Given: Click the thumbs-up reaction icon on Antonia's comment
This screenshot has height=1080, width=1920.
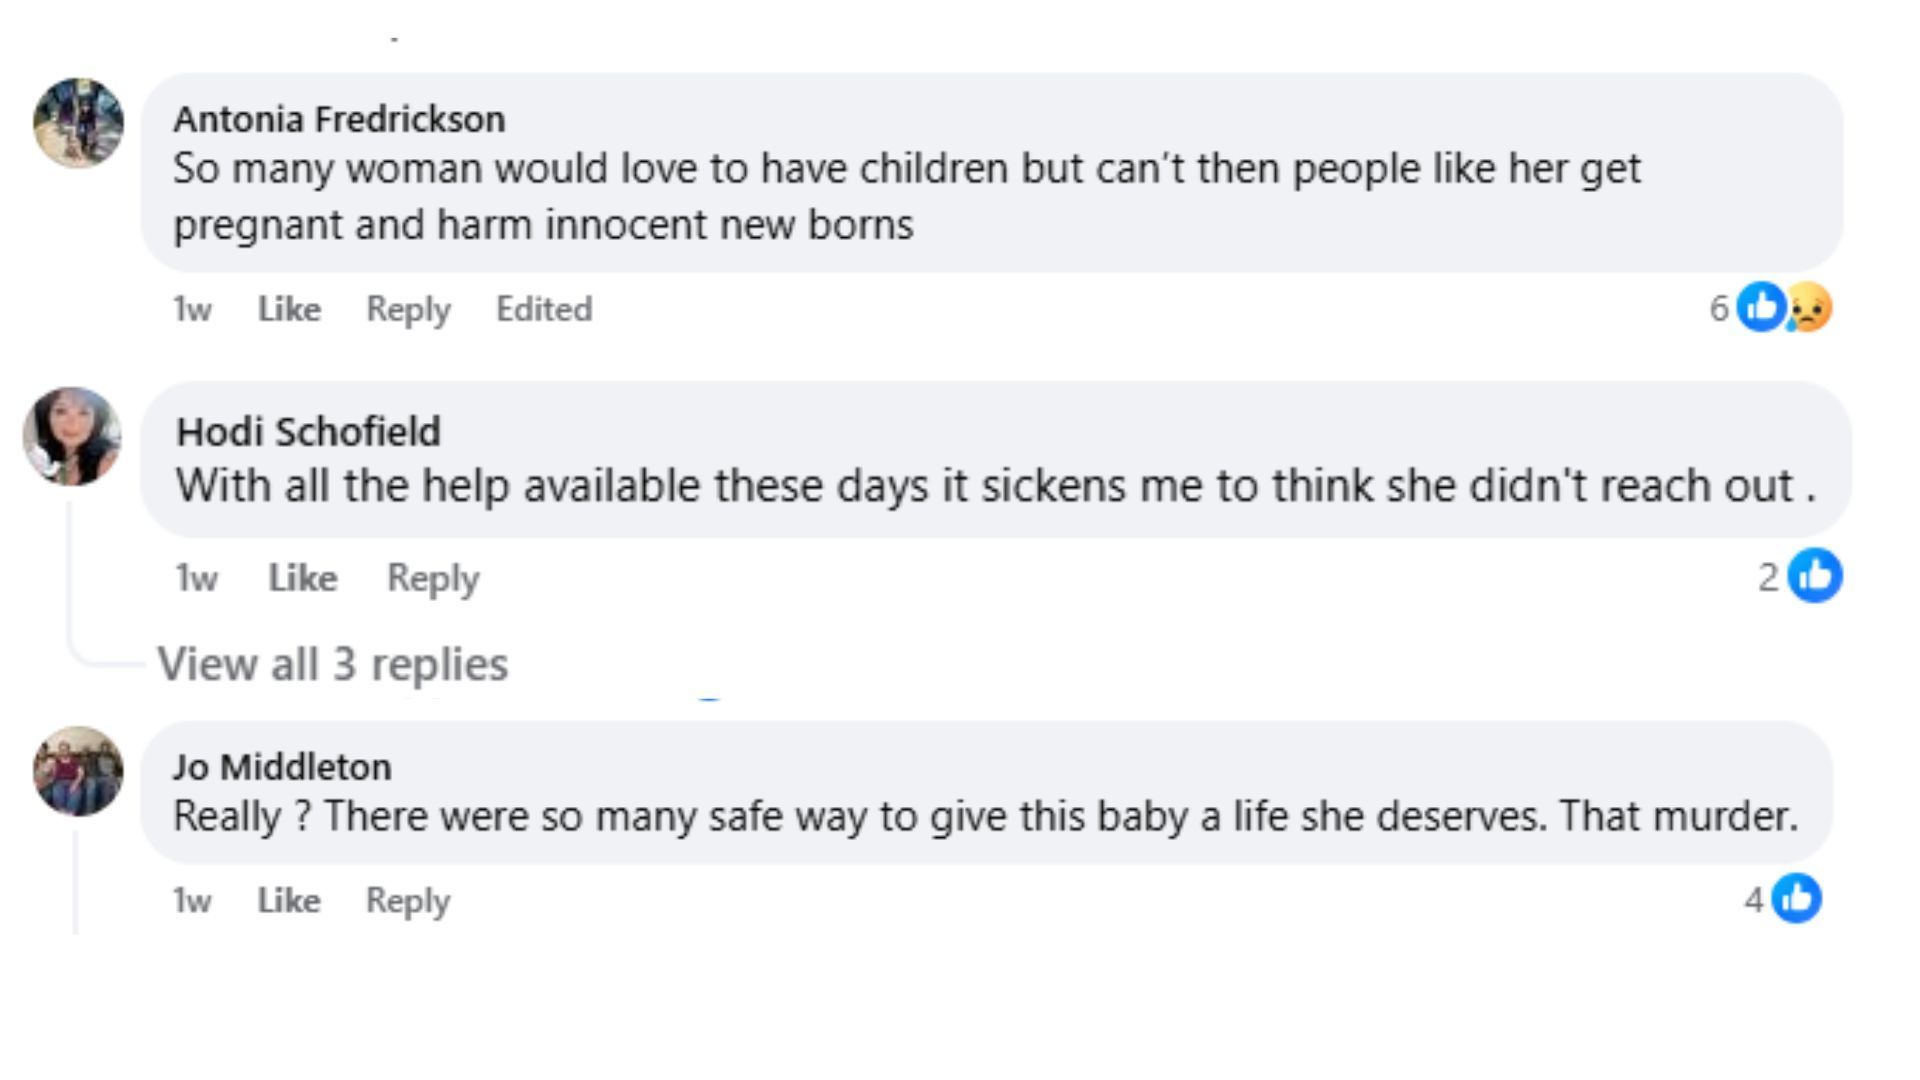Looking at the screenshot, I should click(x=1761, y=307).
